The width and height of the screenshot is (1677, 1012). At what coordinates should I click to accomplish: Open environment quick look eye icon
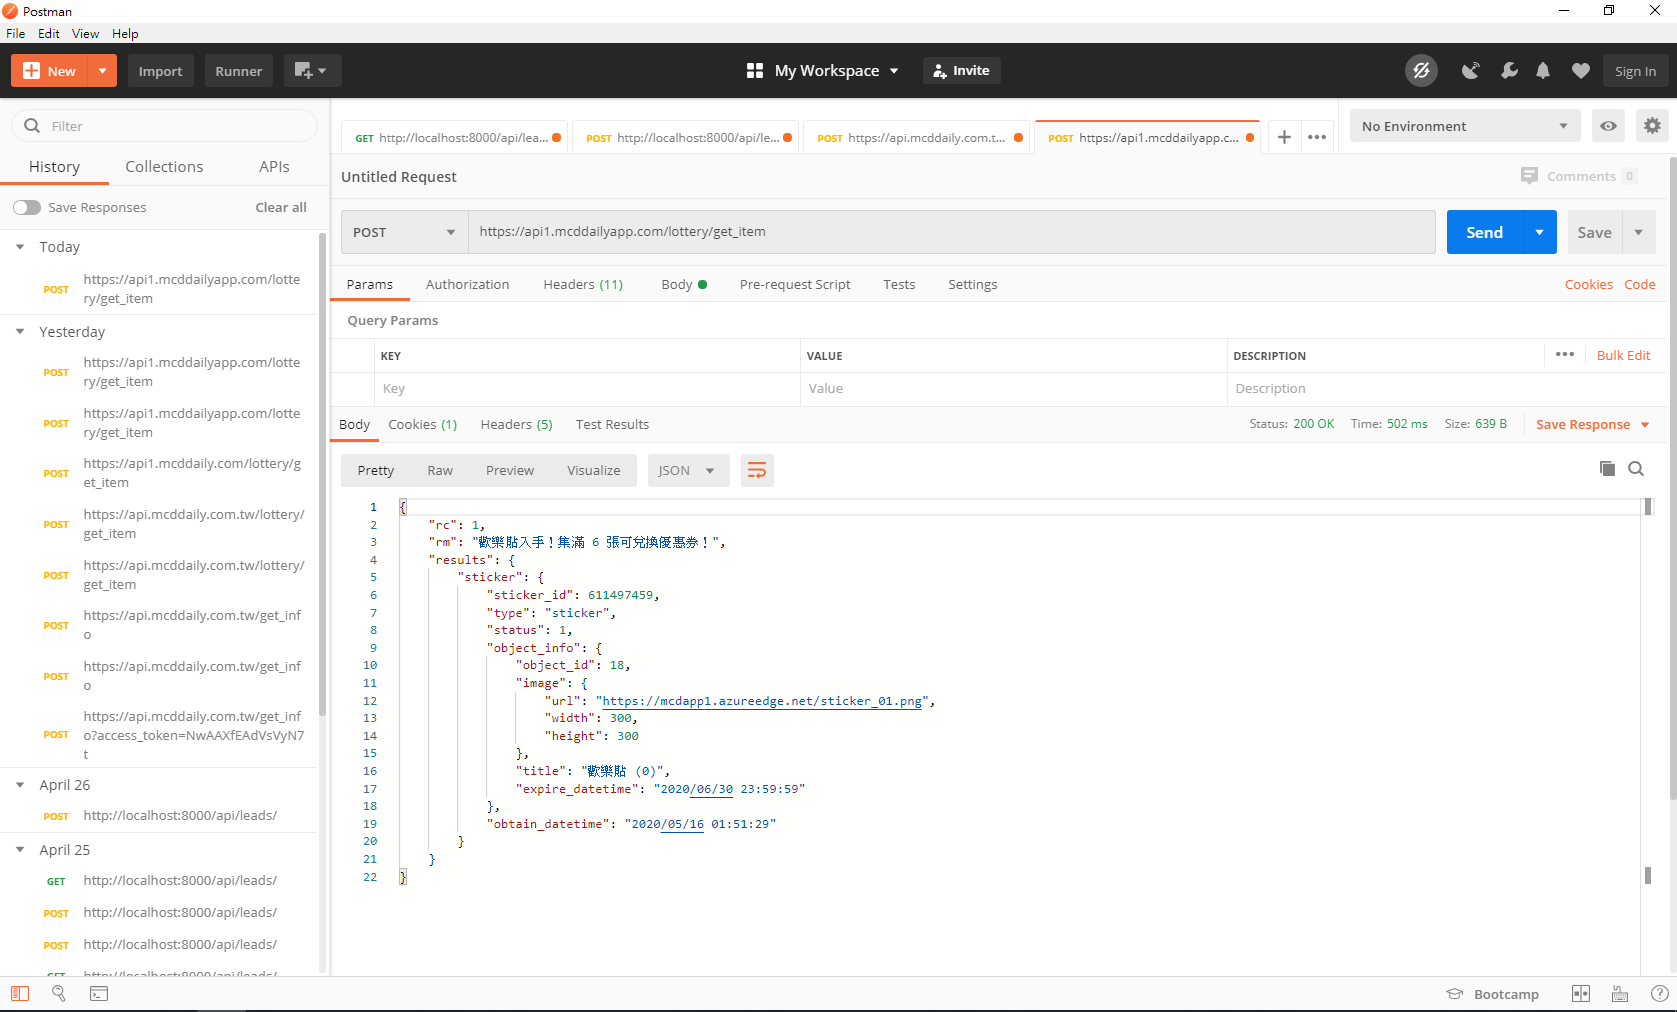(1608, 126)
